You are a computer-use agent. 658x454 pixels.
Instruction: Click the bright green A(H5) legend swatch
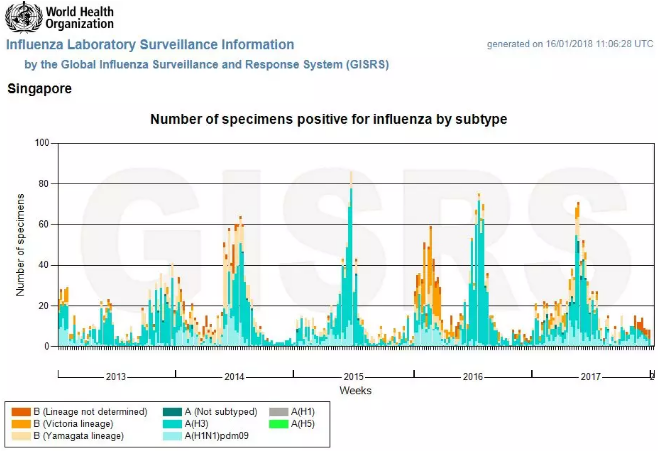tap(279, 424)
